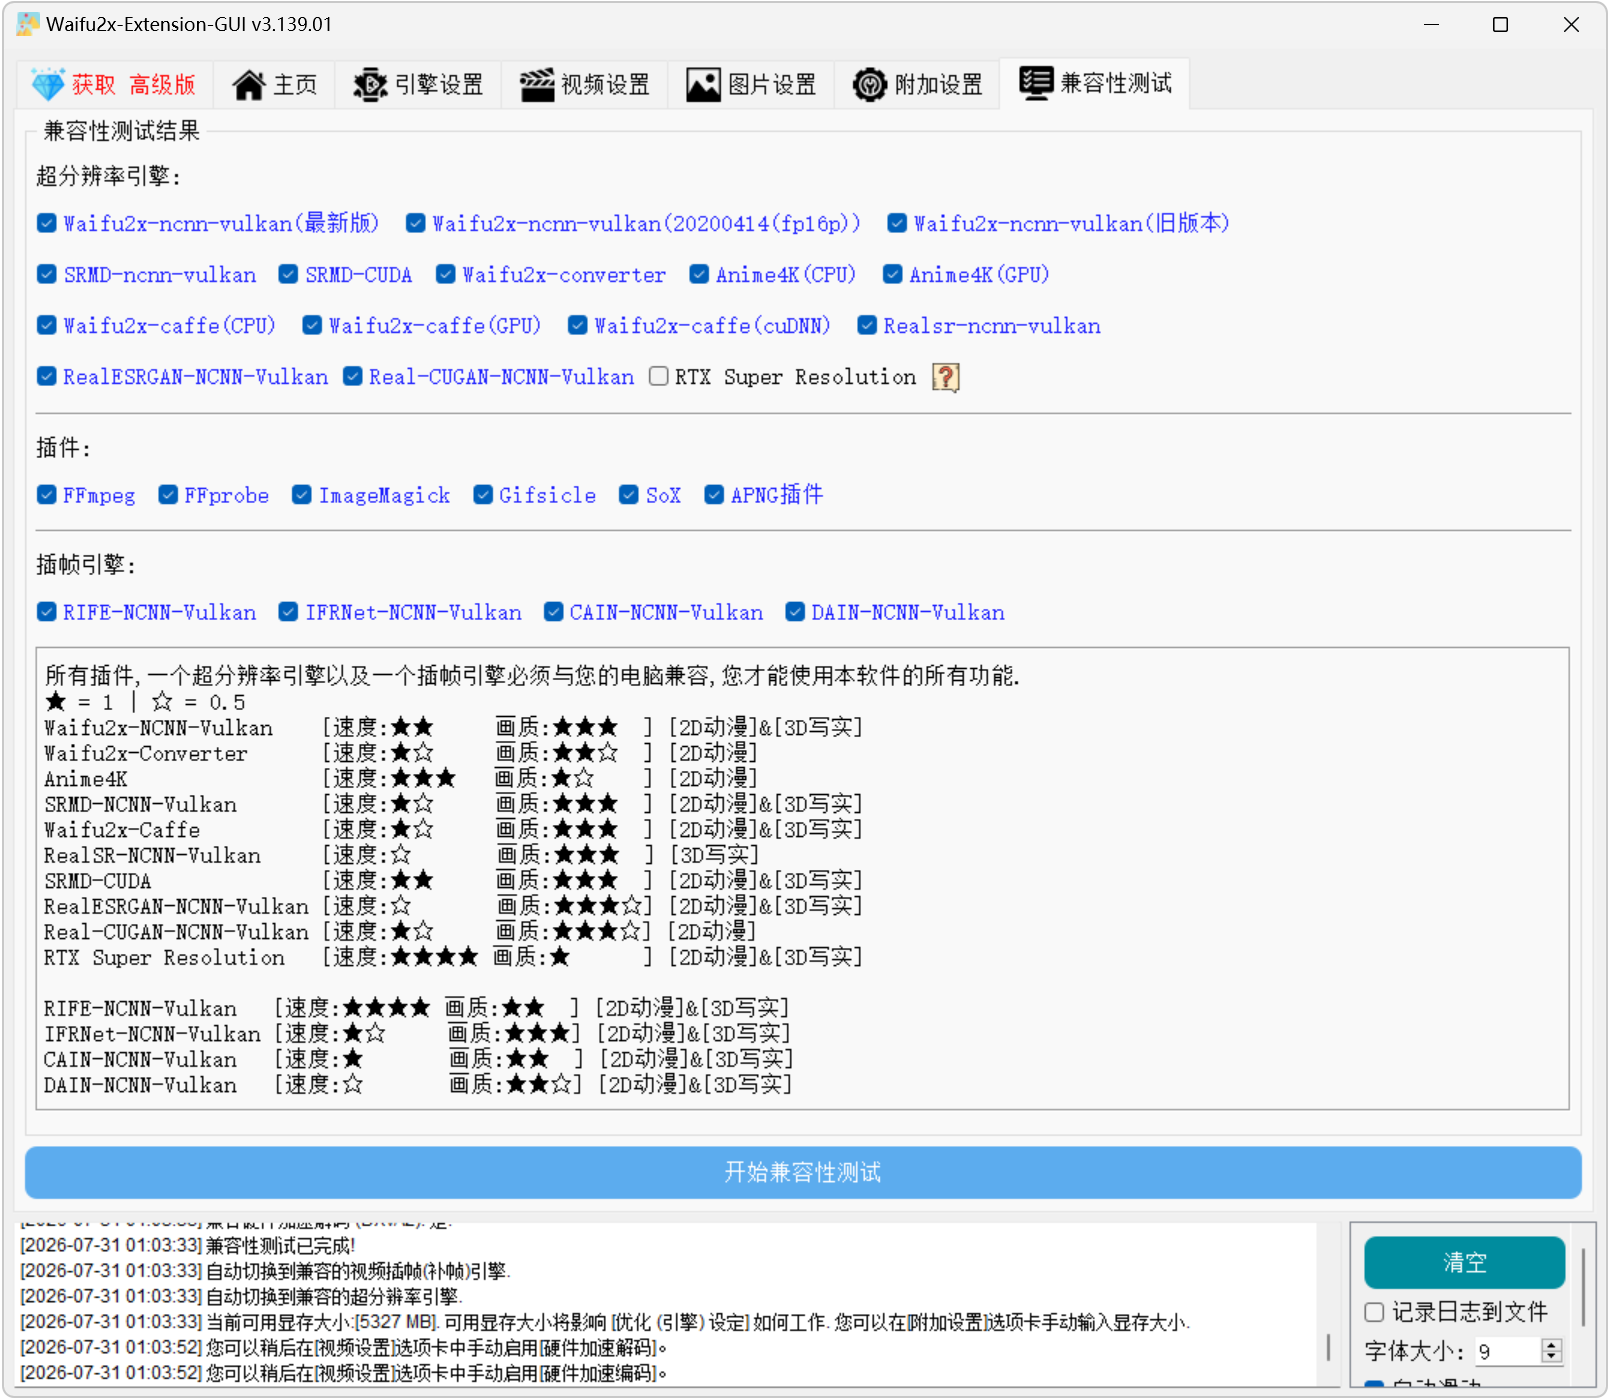The height and width of the screenshot is (1399, 1609).
Task: Click the log line showing 5327 MB
Action: click(605, 1322)
